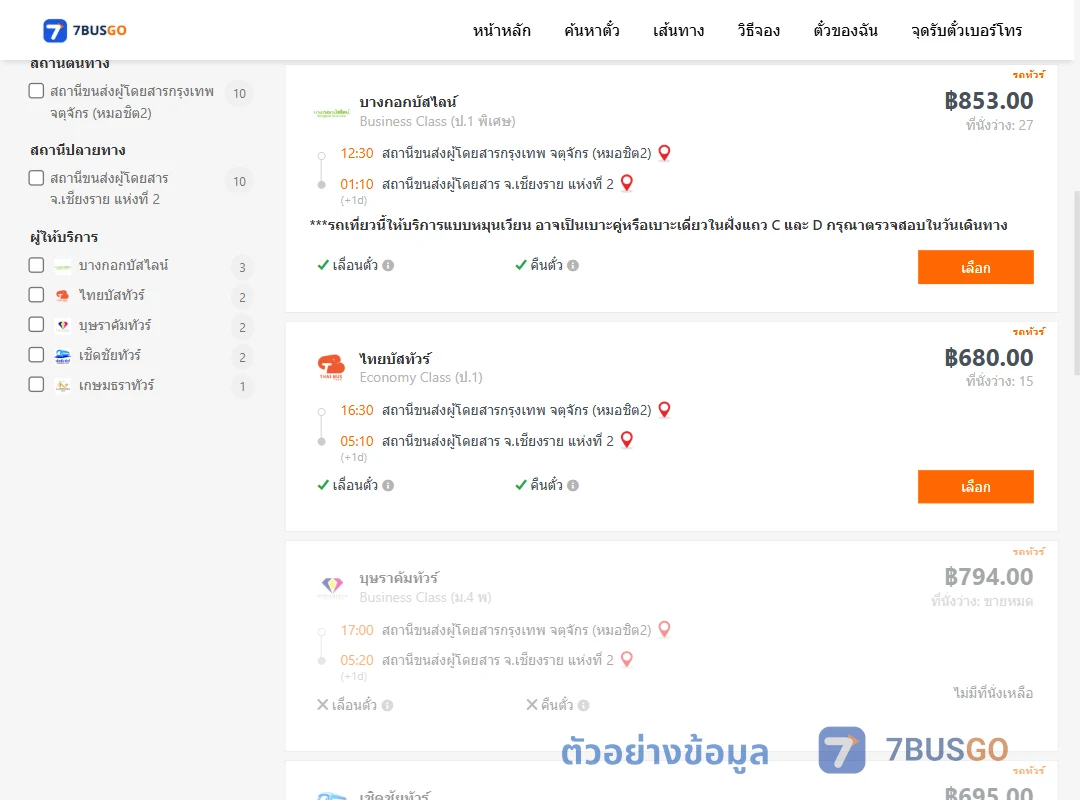This screenshot has width=1080, height=800.
Task: Click the Business Class (ป.1 พิเศษ) label
Action: pos(437,121)
